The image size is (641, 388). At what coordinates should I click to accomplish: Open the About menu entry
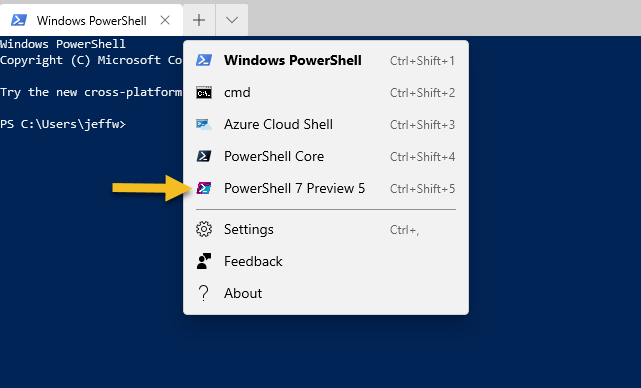pyautogui.click(x=326, y=294)
